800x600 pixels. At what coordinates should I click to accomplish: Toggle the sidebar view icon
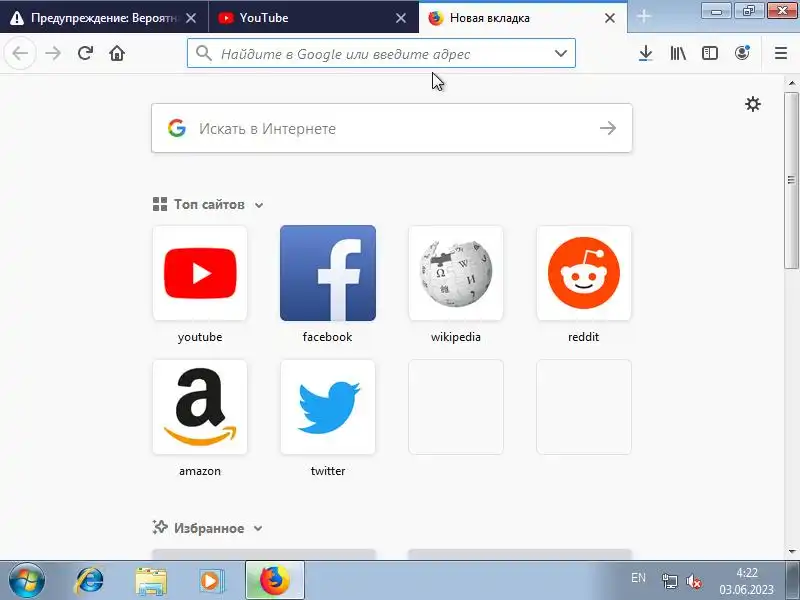[710, 53]
